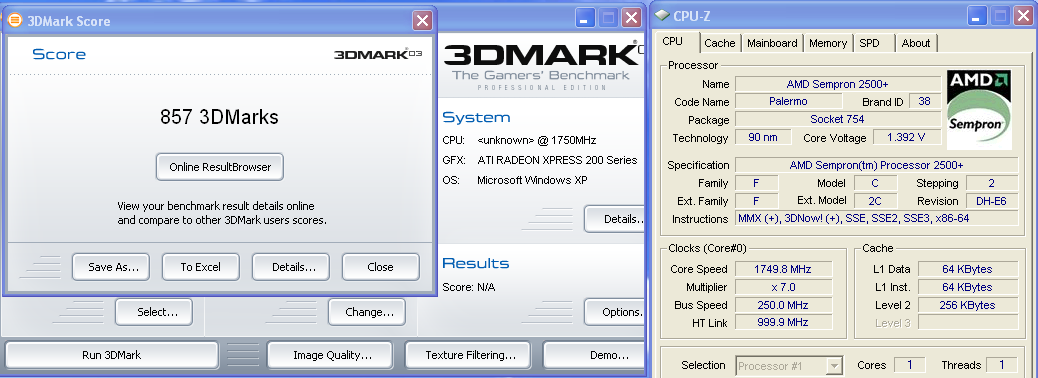Open the Online ResultBrowser
Screen dimensions: 1038x378
[220, 167]
